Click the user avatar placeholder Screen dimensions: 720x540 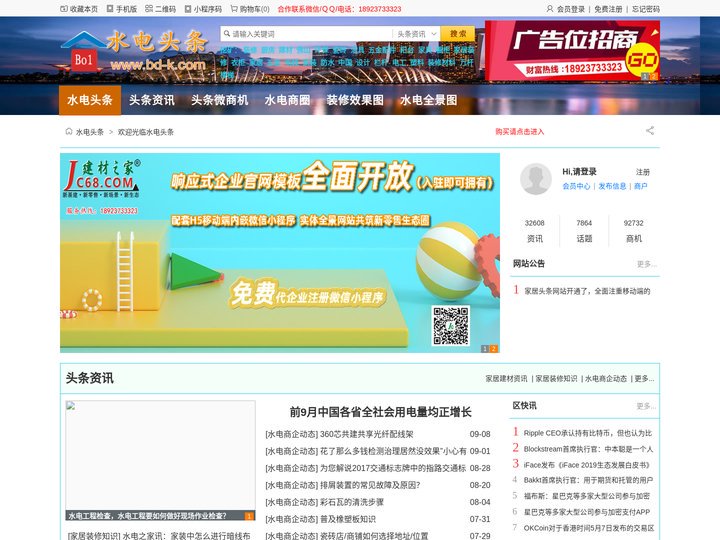click(535, 179)
